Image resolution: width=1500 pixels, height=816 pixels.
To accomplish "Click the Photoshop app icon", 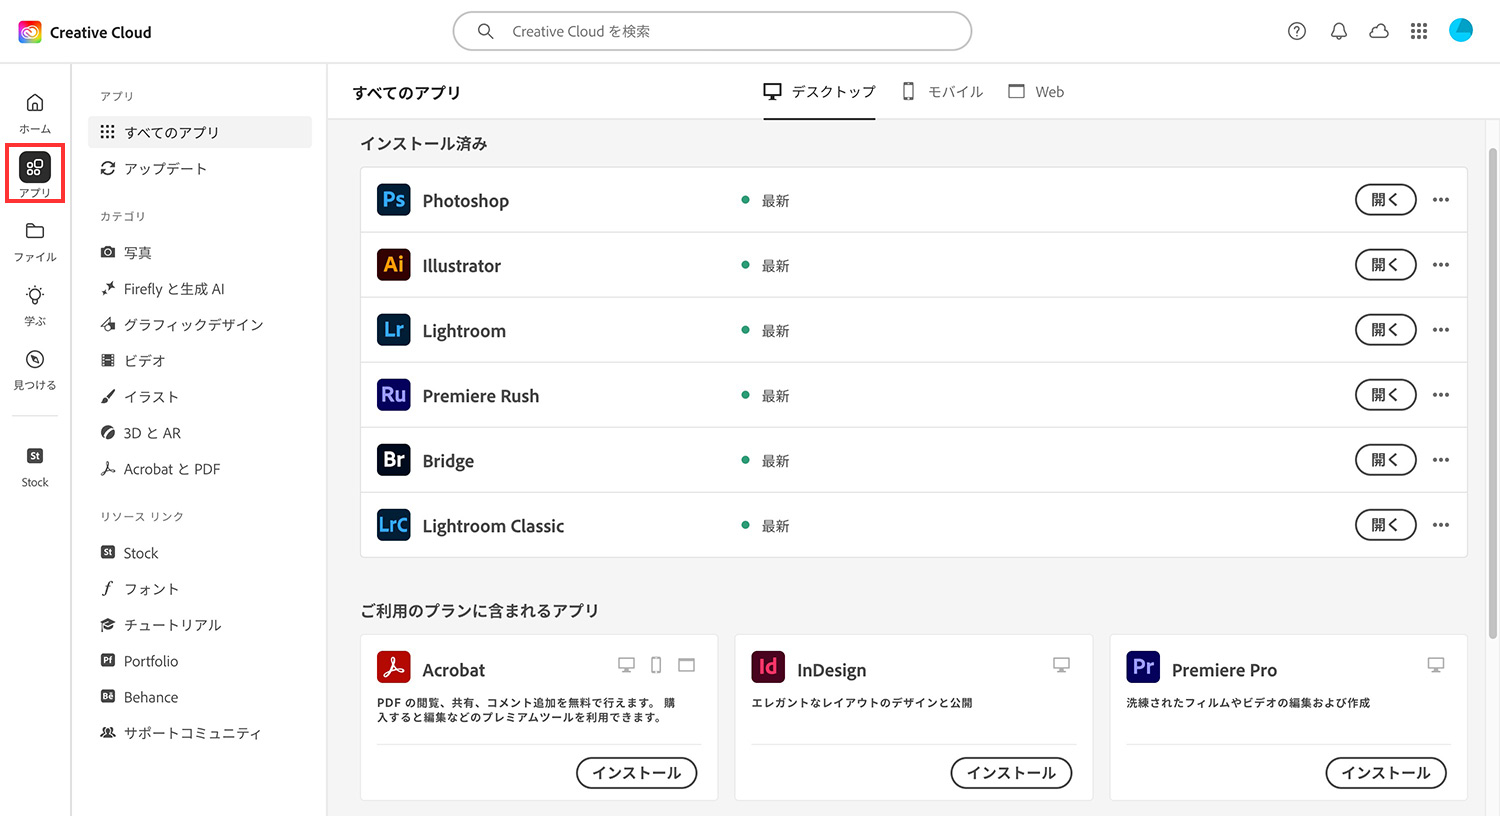I will click(x=394, y=200).
